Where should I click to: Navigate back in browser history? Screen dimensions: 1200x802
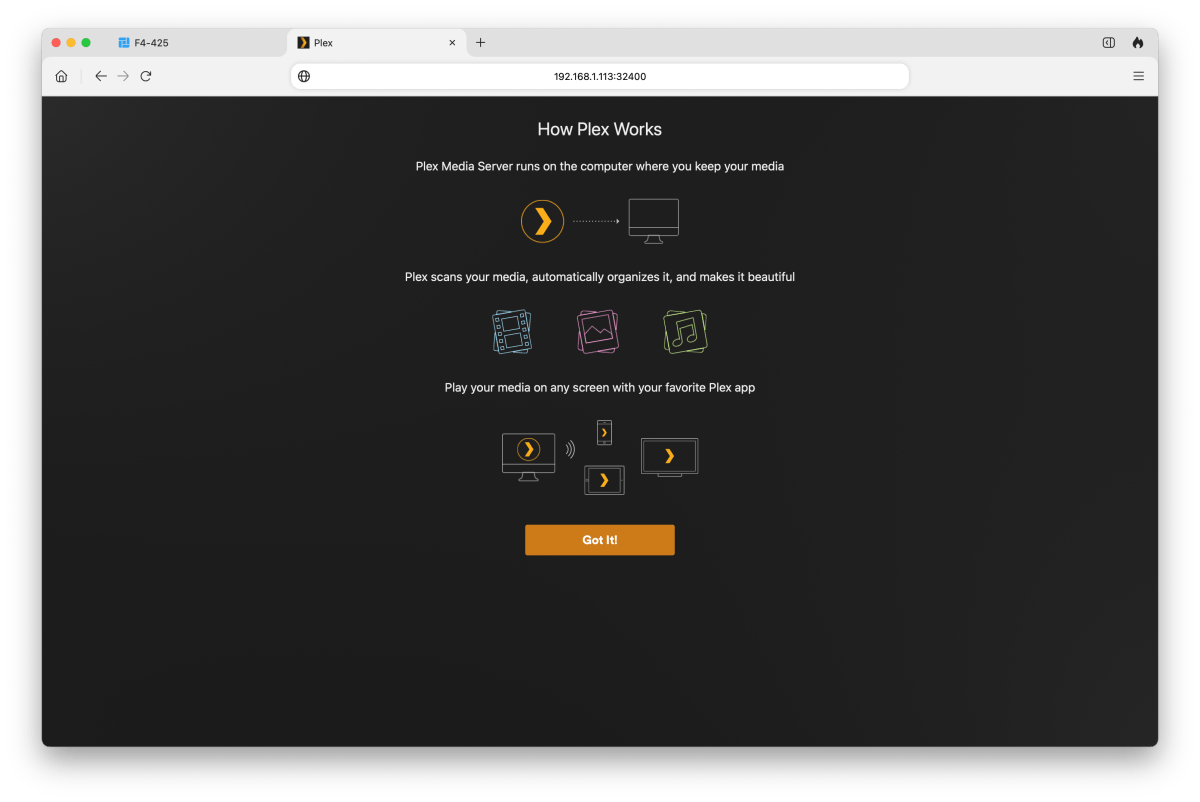coord(101,76)
